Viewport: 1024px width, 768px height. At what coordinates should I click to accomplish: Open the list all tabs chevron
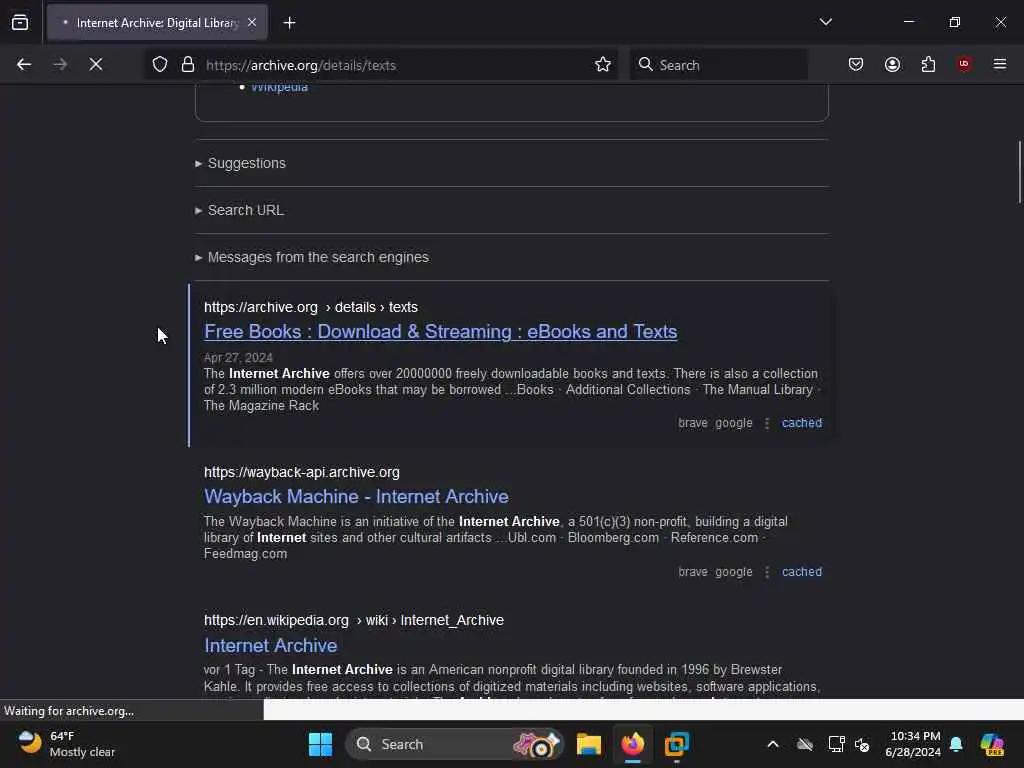point(825,22)
